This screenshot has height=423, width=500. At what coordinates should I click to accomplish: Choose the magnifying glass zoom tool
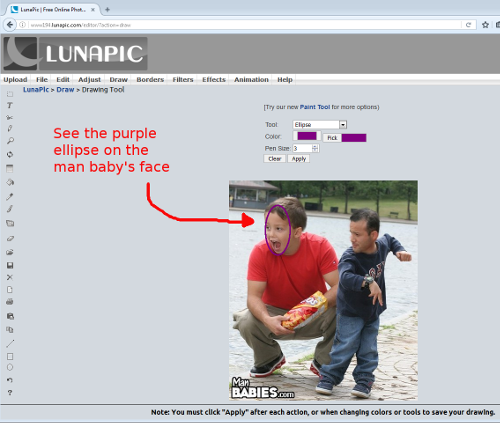(x=10, y=141)
